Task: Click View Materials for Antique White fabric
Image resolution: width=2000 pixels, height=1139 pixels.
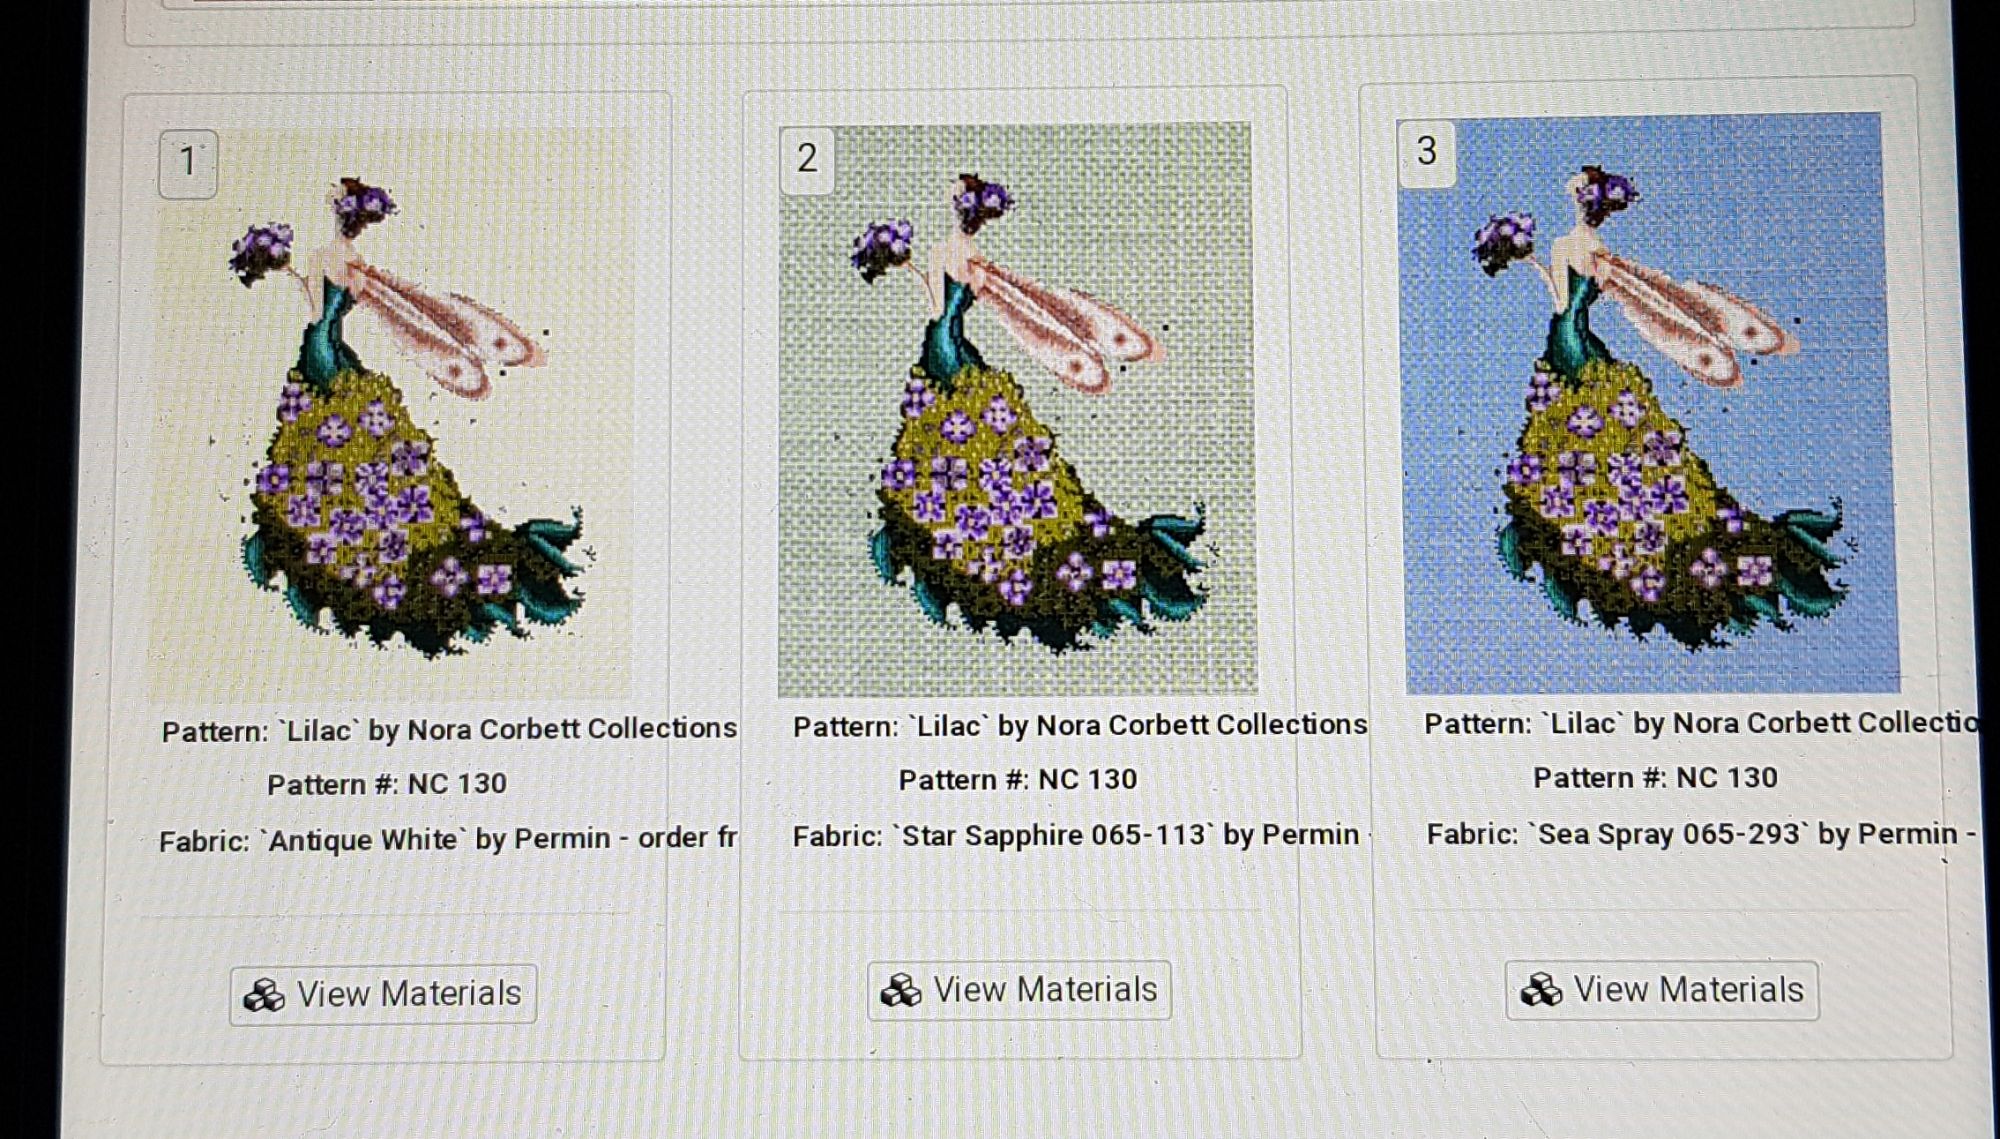Action: (383, 994)
